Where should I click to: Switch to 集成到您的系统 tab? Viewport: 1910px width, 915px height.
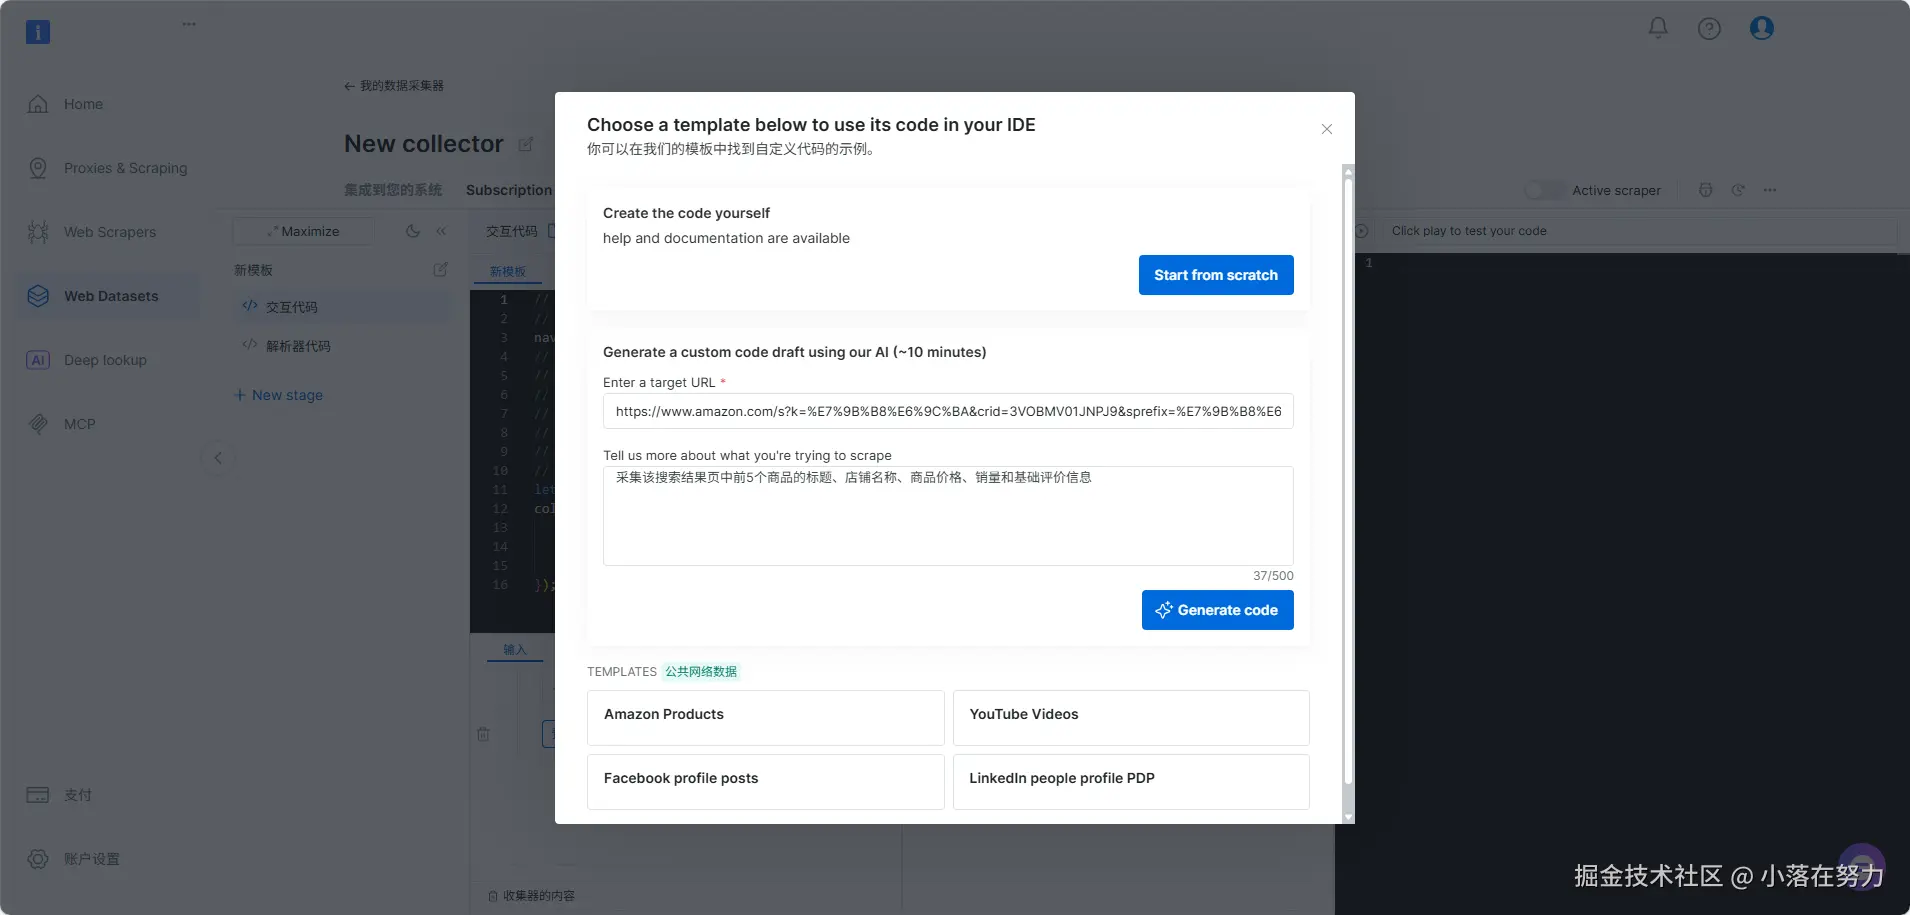393,190
